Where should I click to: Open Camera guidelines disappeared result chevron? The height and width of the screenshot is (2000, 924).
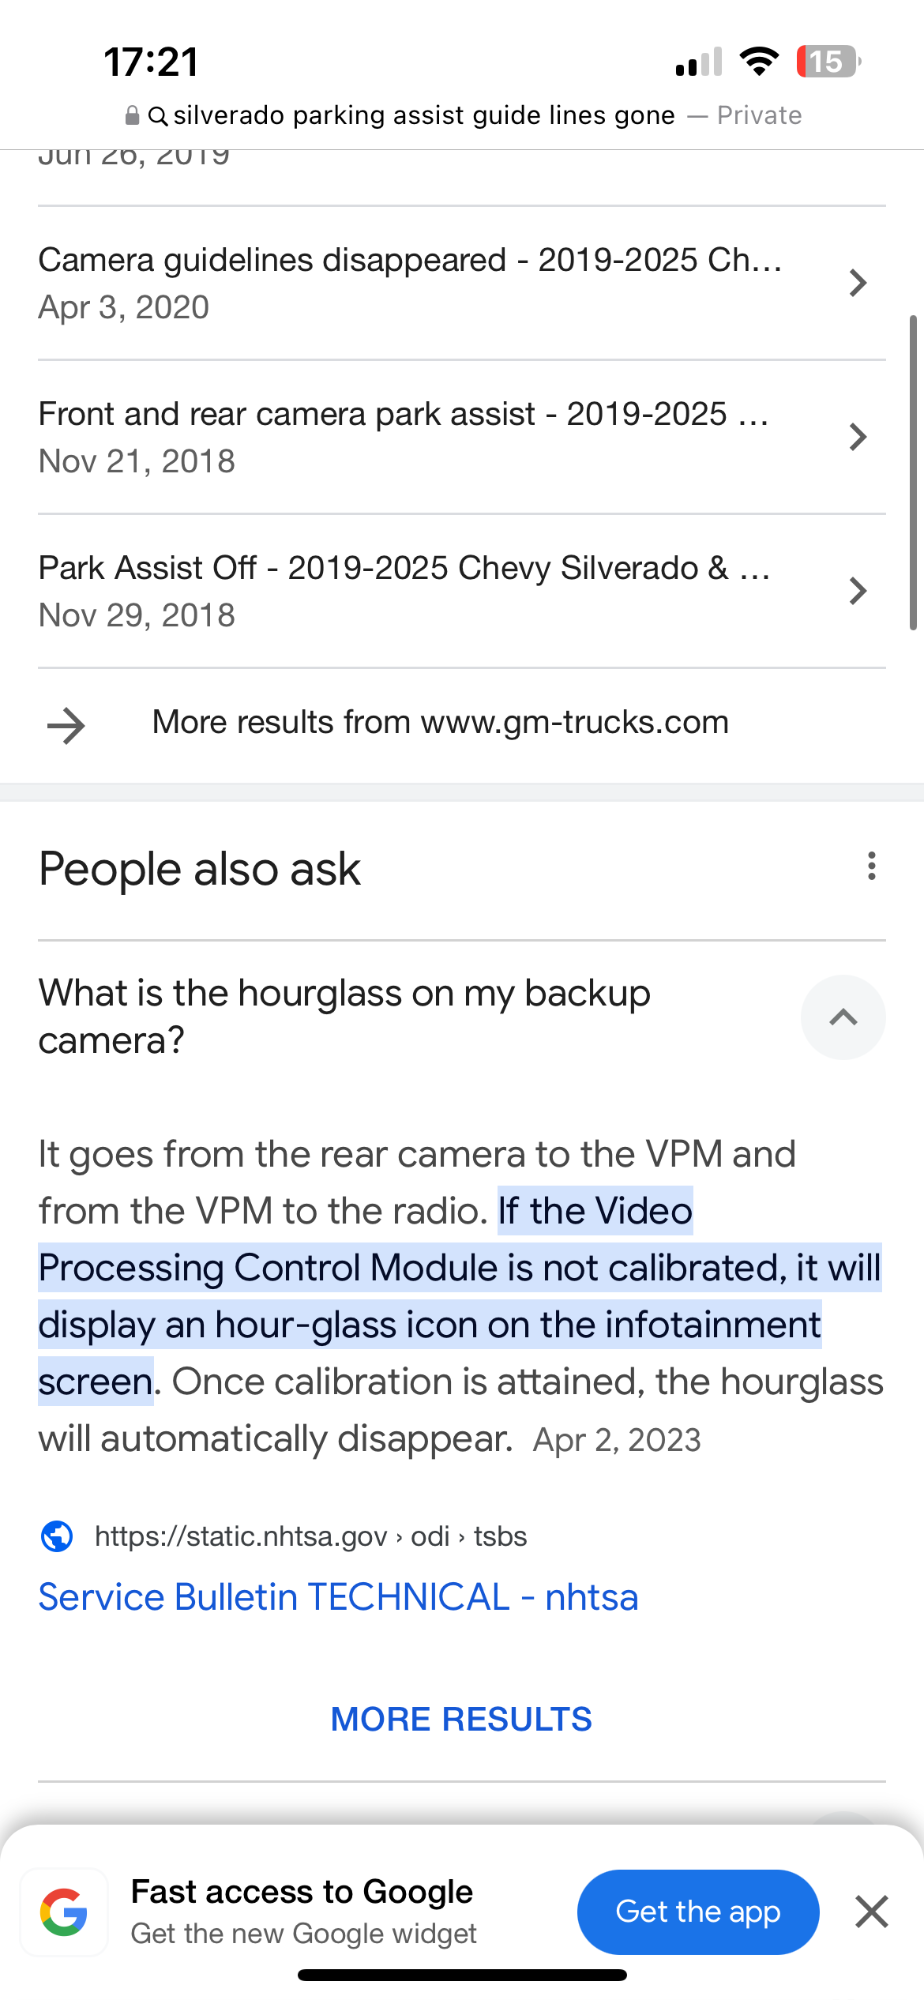[x=857, y=283]
